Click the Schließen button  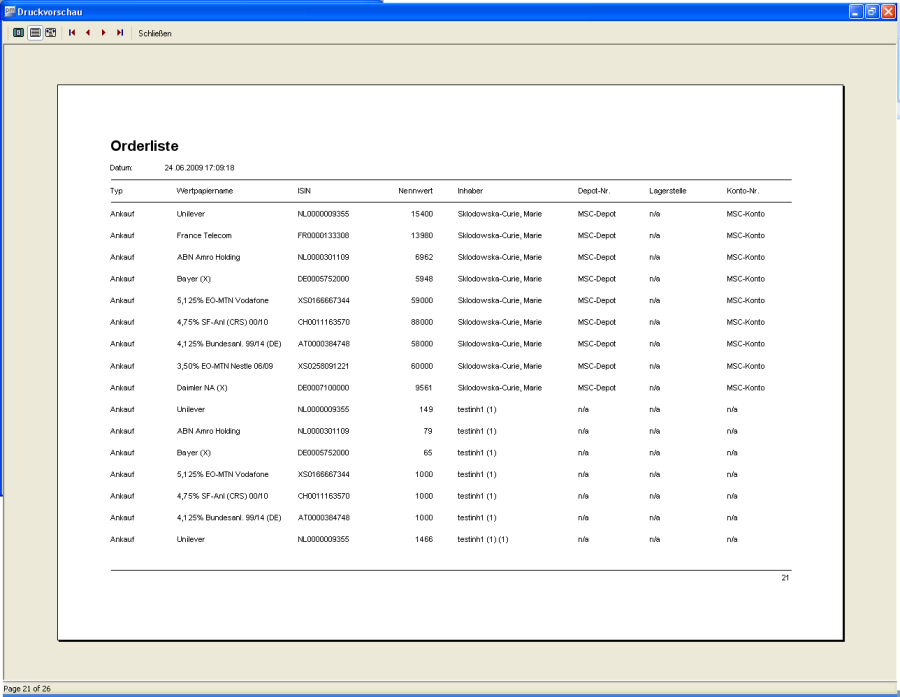[155, 33]
